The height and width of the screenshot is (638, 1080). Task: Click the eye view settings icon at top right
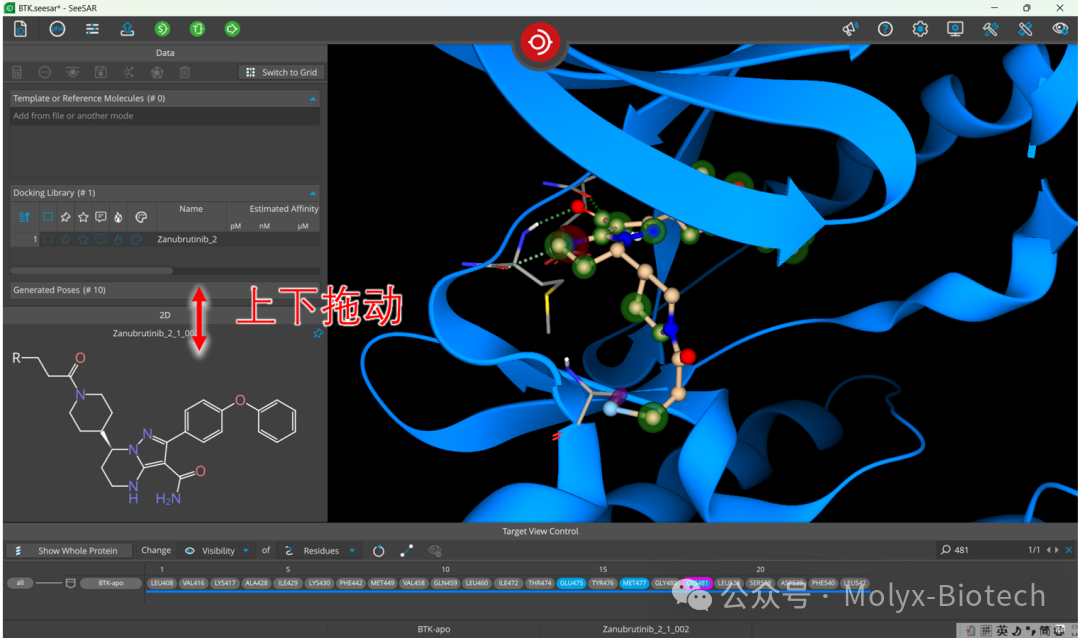click(x=1061, y=29)
